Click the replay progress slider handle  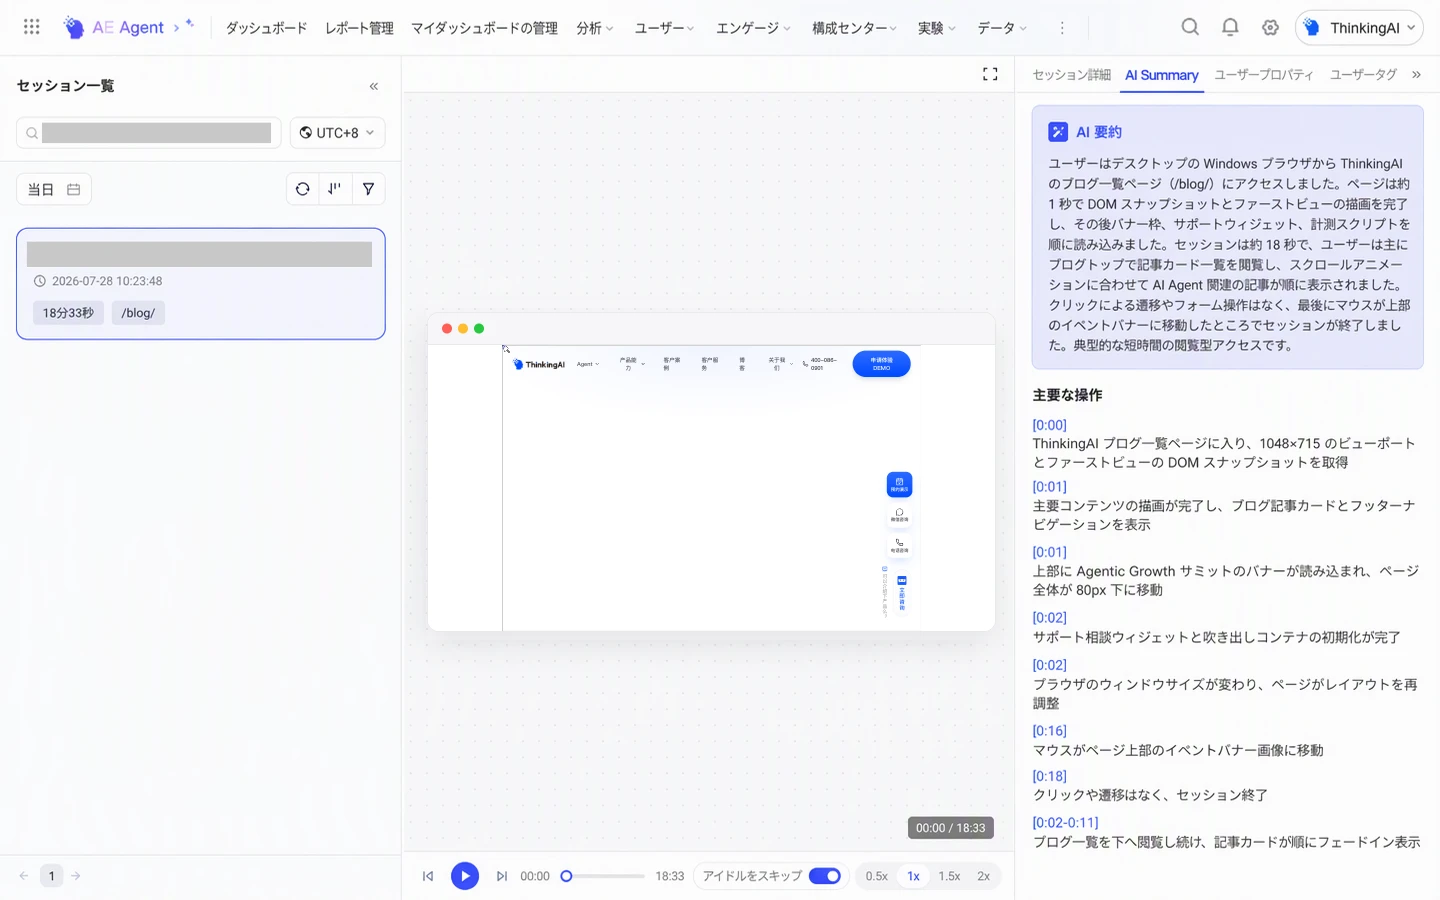tap(566, 876)
